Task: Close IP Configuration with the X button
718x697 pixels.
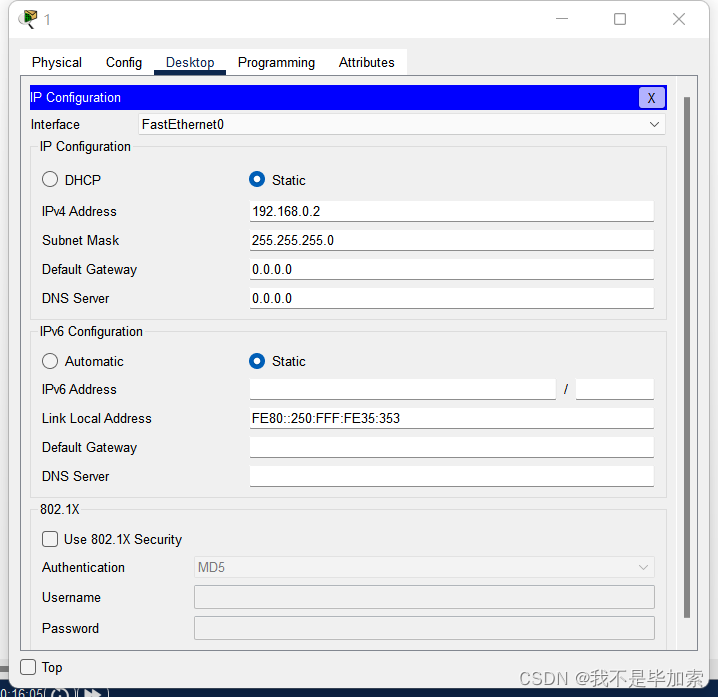Action: pos(651,98)
